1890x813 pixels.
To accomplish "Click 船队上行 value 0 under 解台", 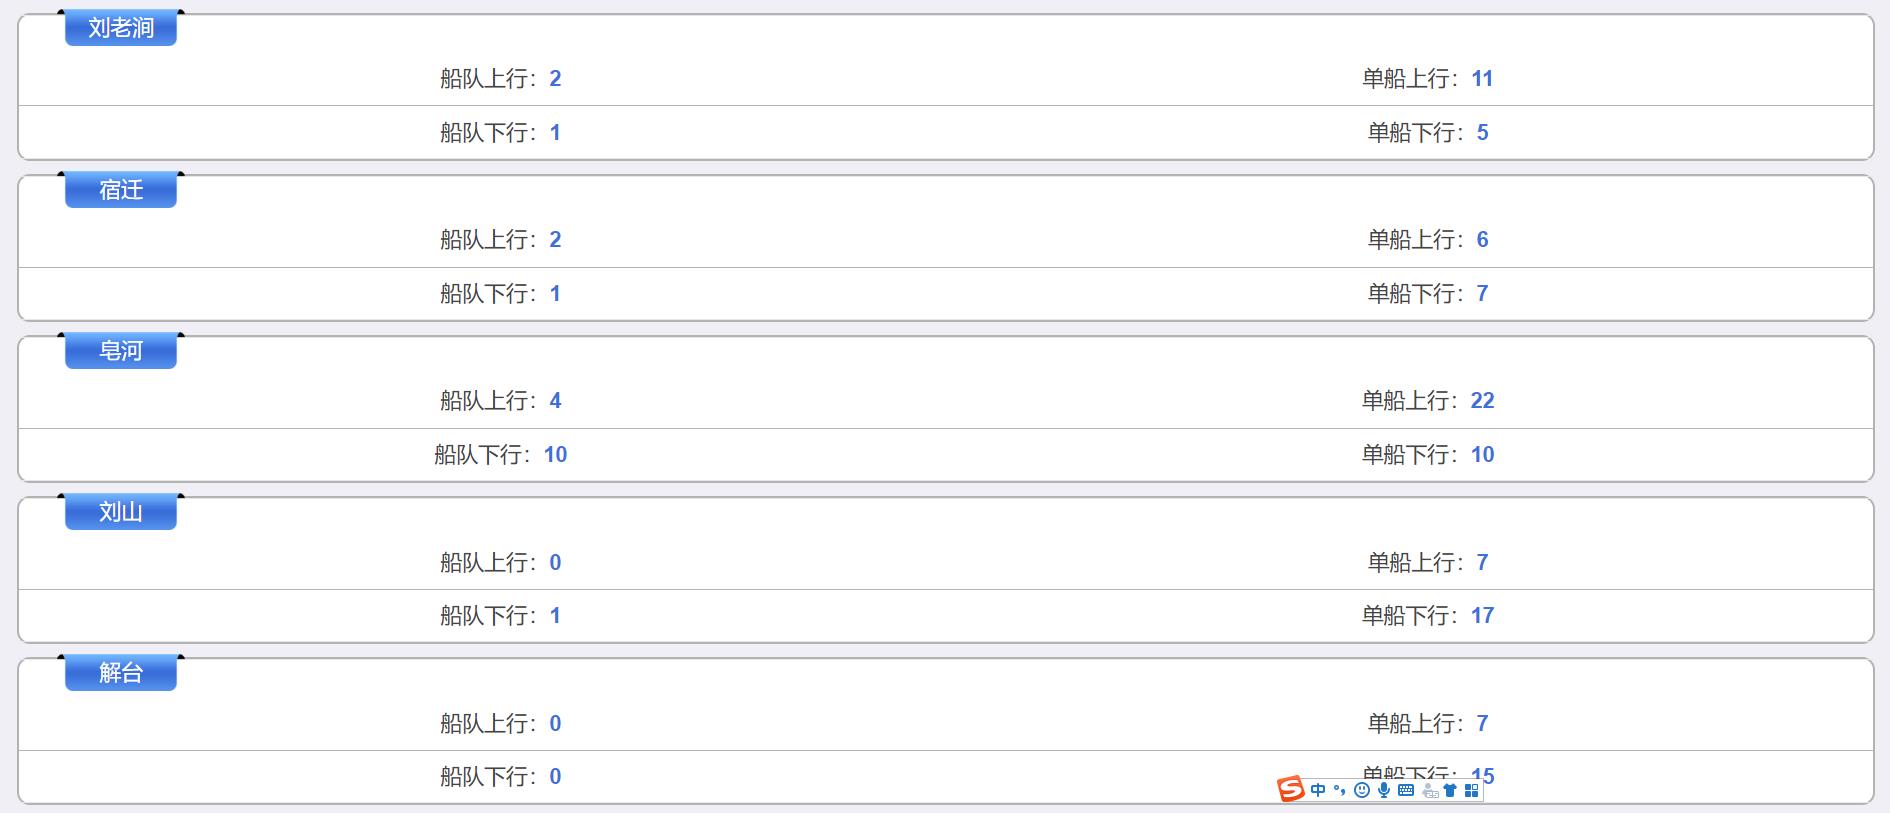I will 555,724.
